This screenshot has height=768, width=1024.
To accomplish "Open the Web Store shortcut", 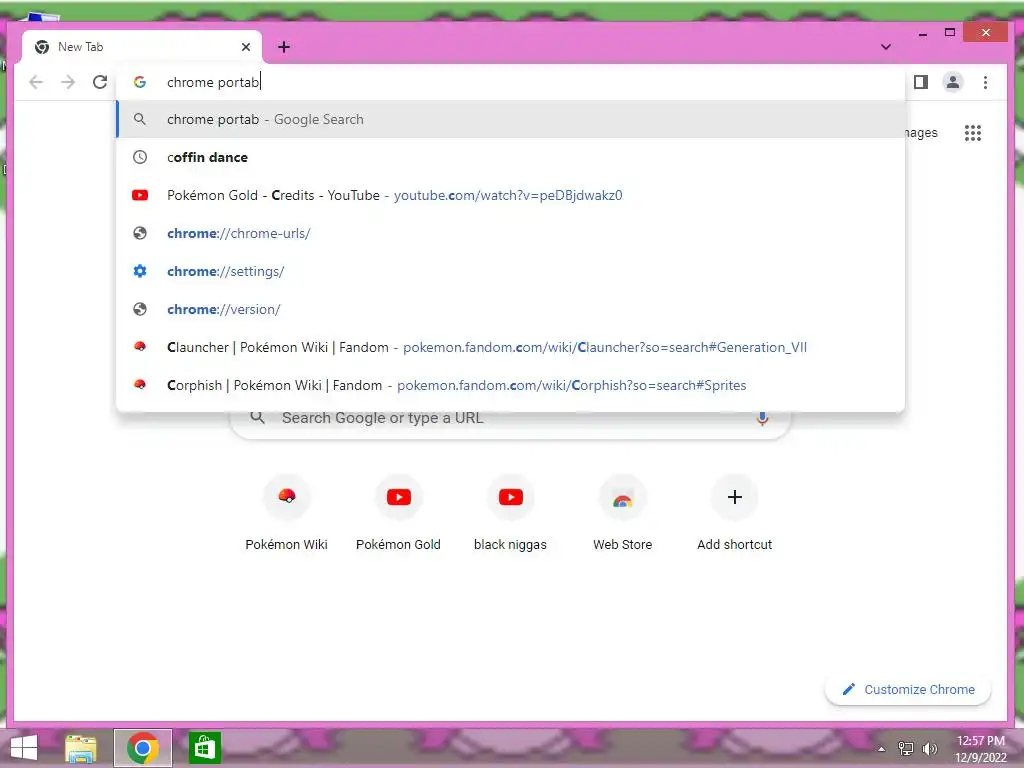I will coord(622,514).
